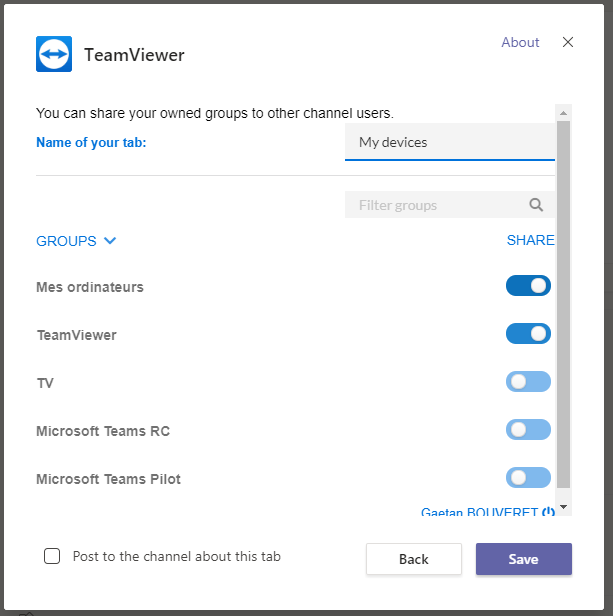Screen dimensions: 613x616
Task: Click the Back button
Action: click(414, 559)
